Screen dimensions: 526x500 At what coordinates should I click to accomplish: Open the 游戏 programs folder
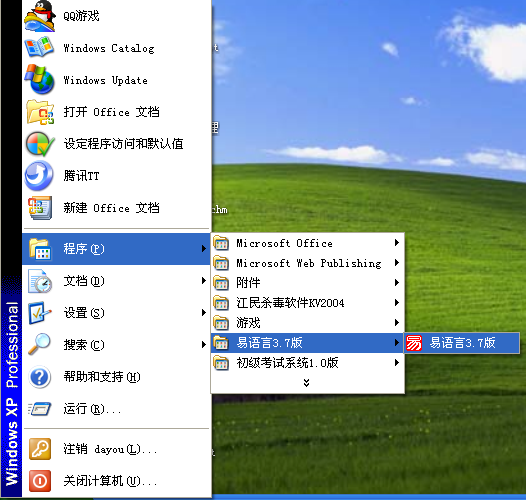tap(307, 323)
